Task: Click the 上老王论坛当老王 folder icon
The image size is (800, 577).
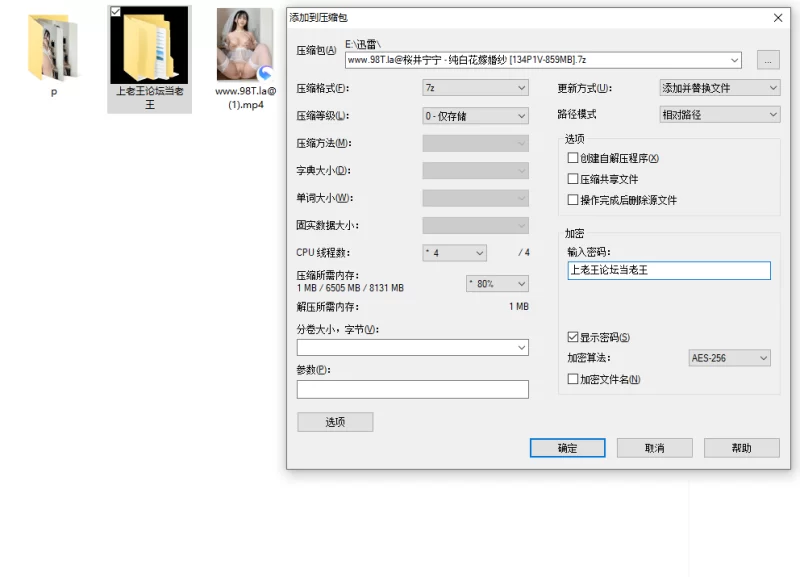Action: pyautogui.click(x=149, y=47)
